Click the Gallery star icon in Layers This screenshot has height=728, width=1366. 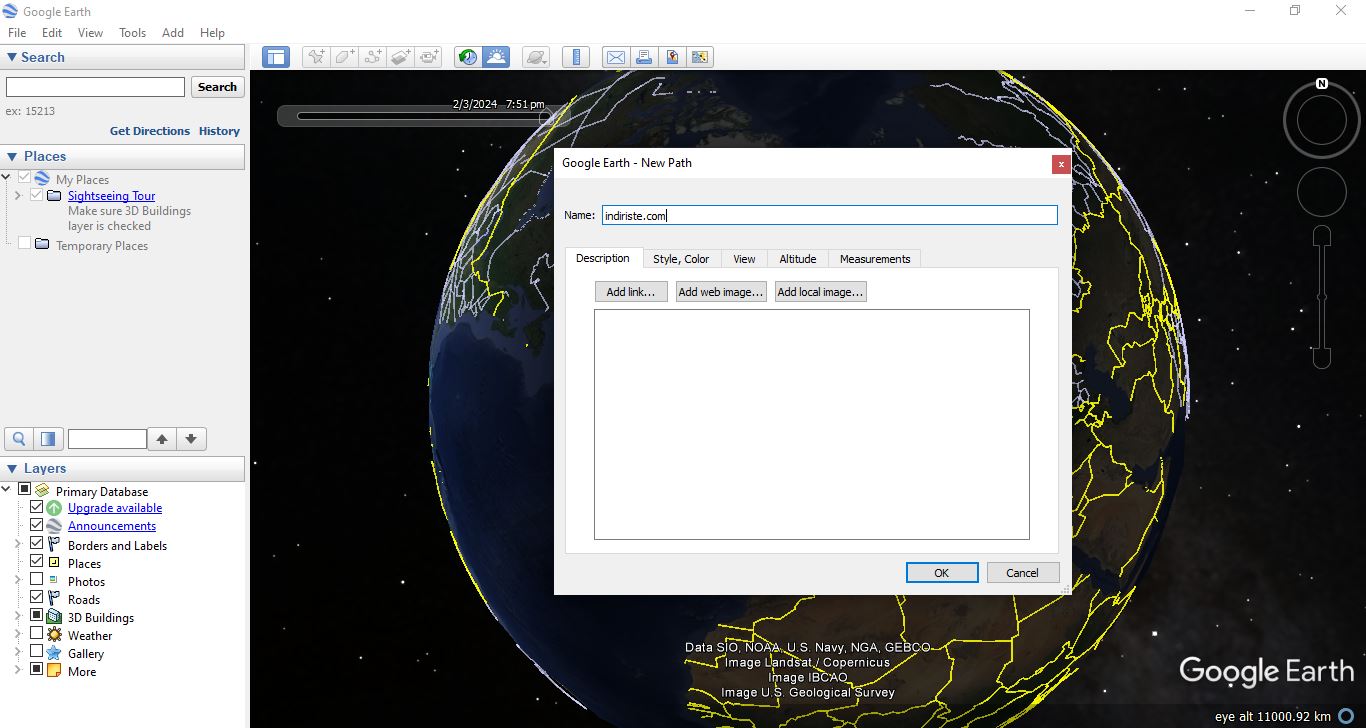(54, 653)
